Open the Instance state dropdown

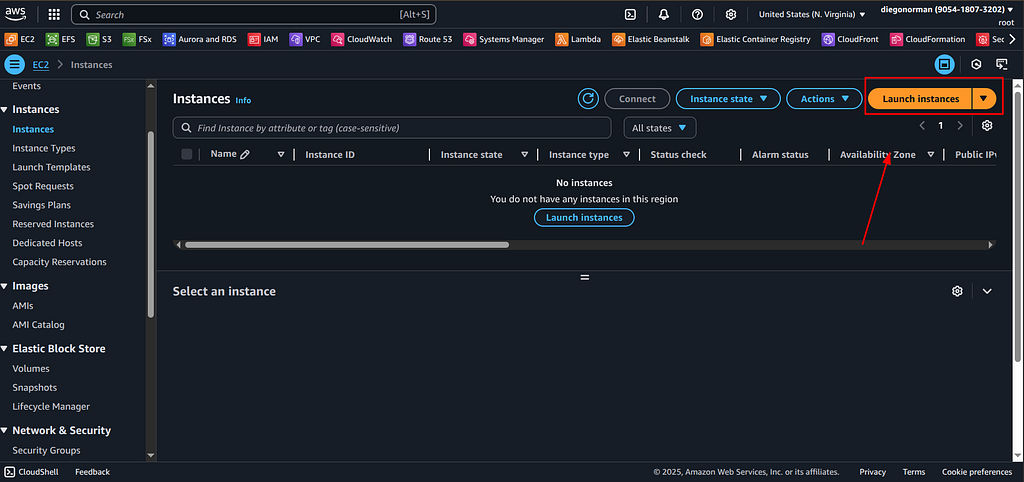(728, 99)
